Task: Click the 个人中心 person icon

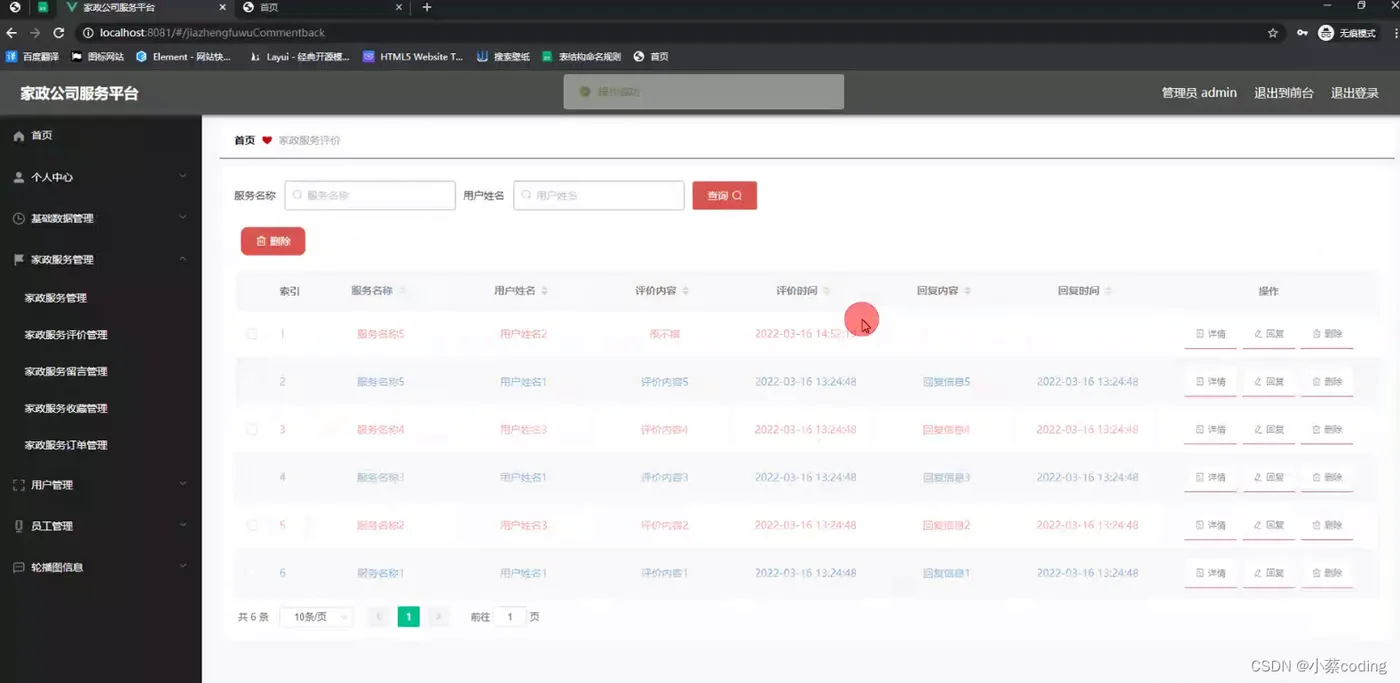Action: pos(19,177)
